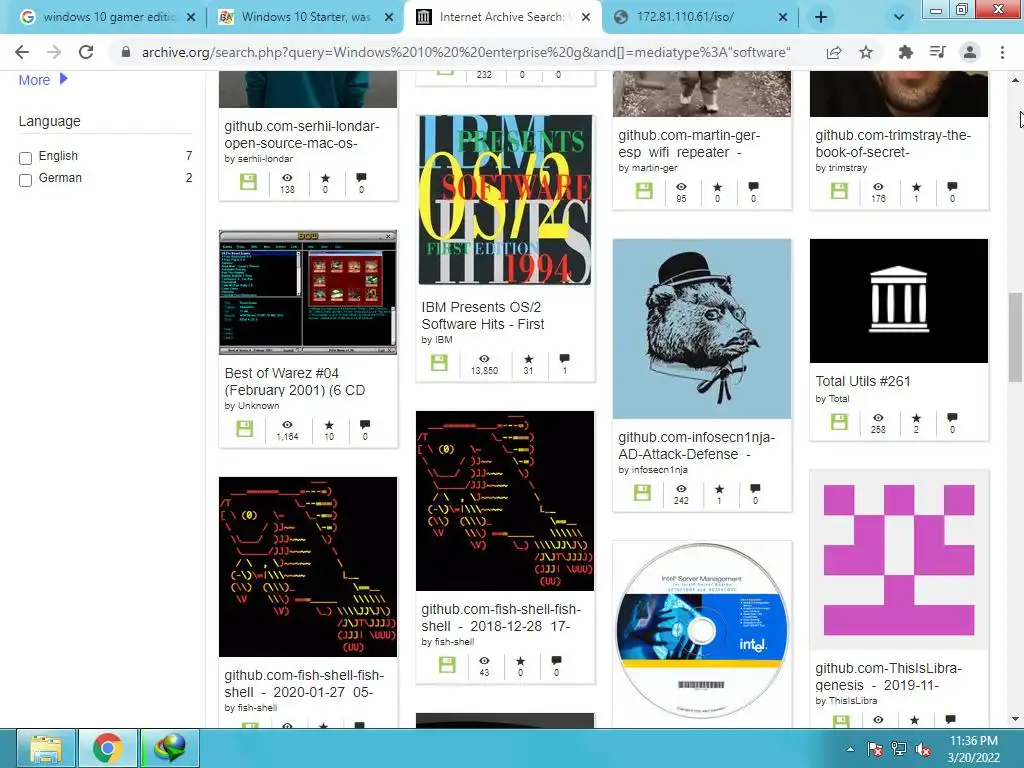
Task: Click favorites star on IBM Presents OS/2 card
Action: [528, 359]
